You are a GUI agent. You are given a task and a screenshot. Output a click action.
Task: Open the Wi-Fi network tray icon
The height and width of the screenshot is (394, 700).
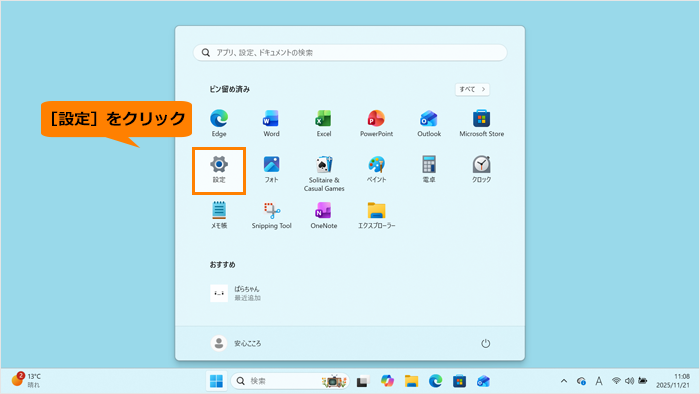coord(616,381)
